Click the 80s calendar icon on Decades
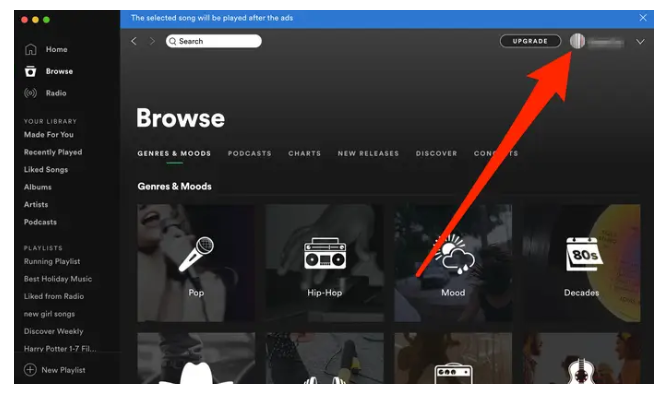Image resolution: width=665 pixels, height=394 pixels. pos(584,254)
